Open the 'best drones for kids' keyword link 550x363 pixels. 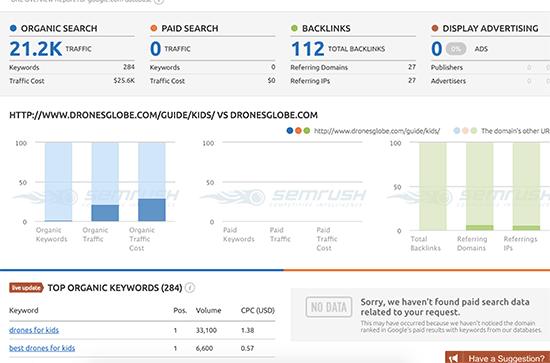click(x=42, y=348)
